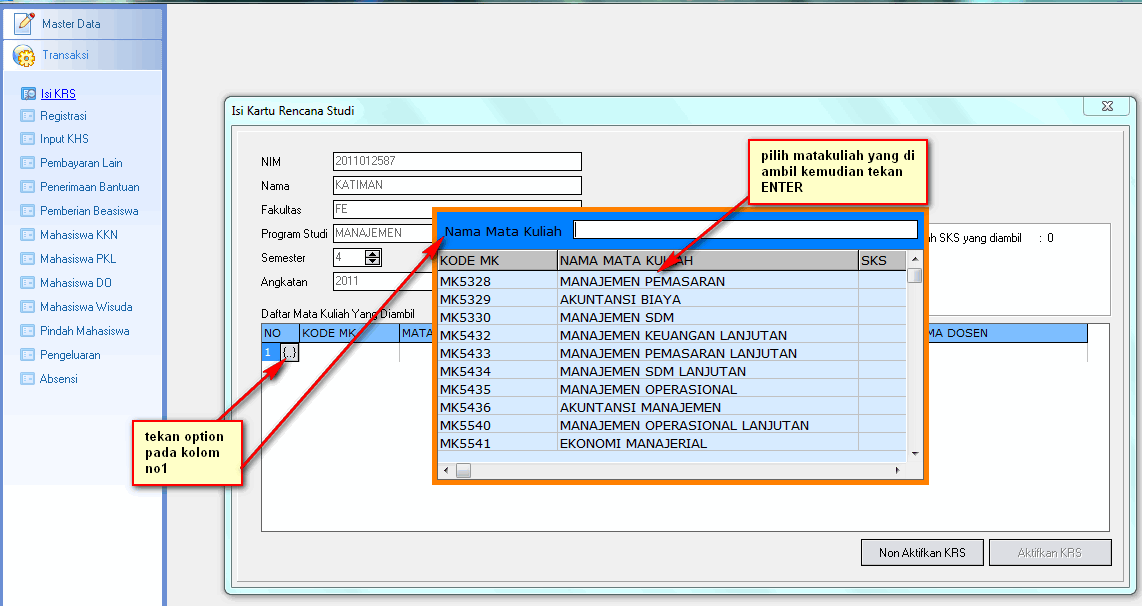1142x606 pixels.
Task: Click Aktifkan KRS button
Action: pos(1050,552)
